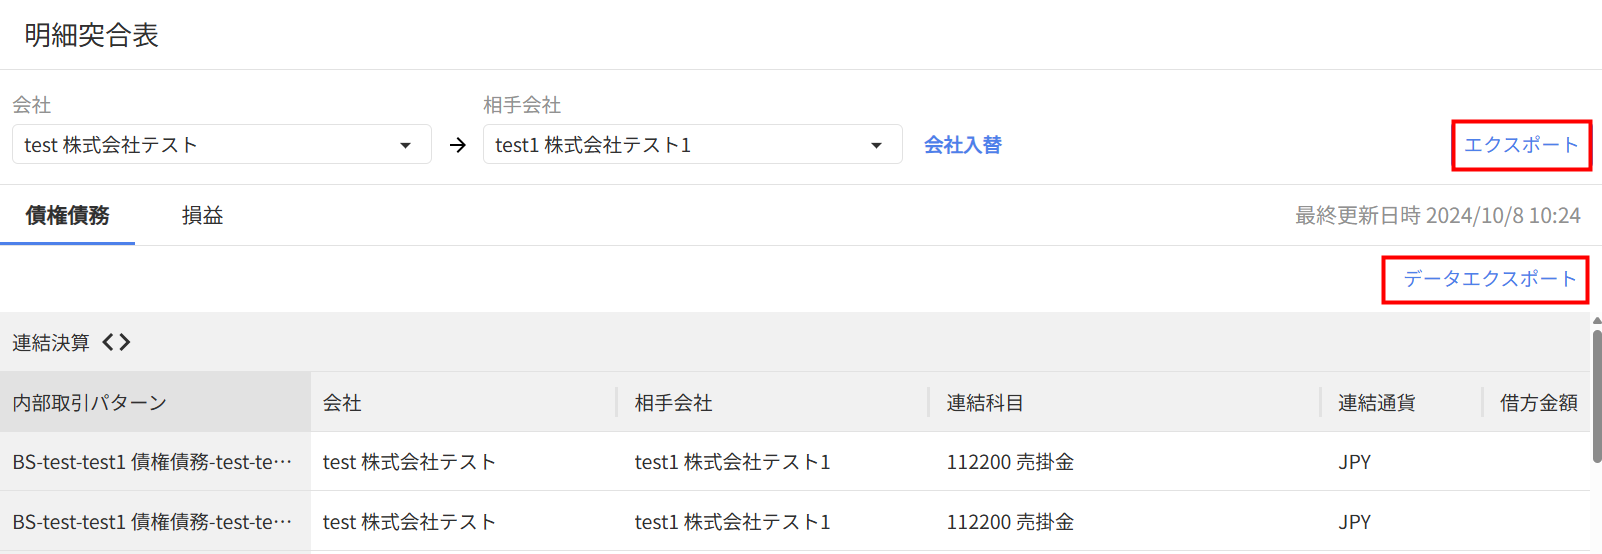This screenshot has height=554, width=1602.
Task: Switch to the 損益 tab
Action: [x=202, y=215]
